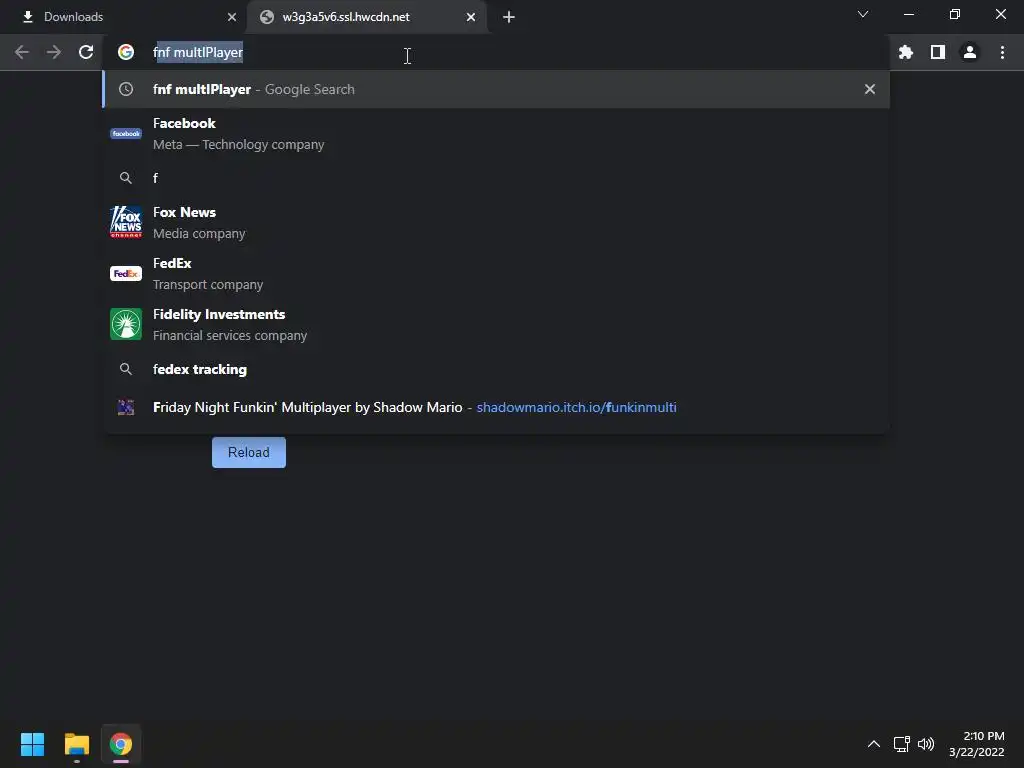Click the browser forward arrow
1024x768 pixels.
pyautogui.click(x=54, y=52)
